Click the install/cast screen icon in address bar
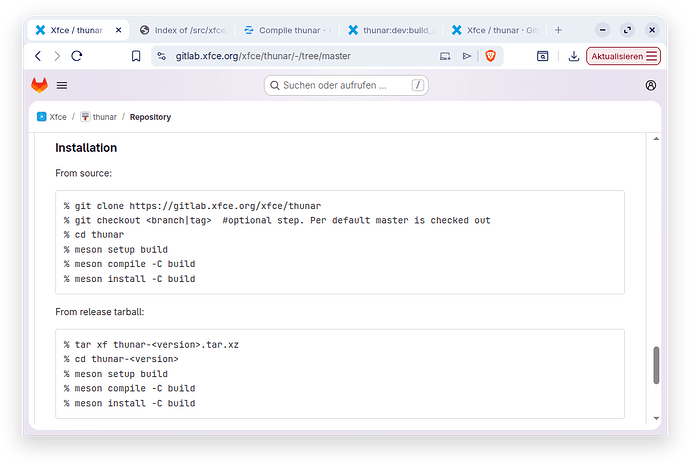 (x=445, y=56)
